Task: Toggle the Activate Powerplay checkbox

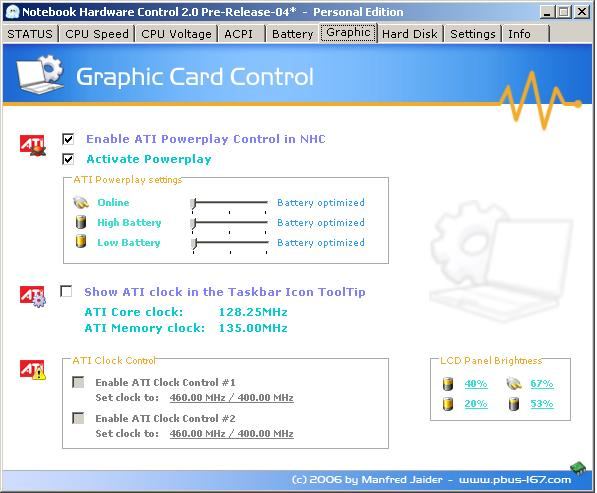Action: (x=68, y=159)
